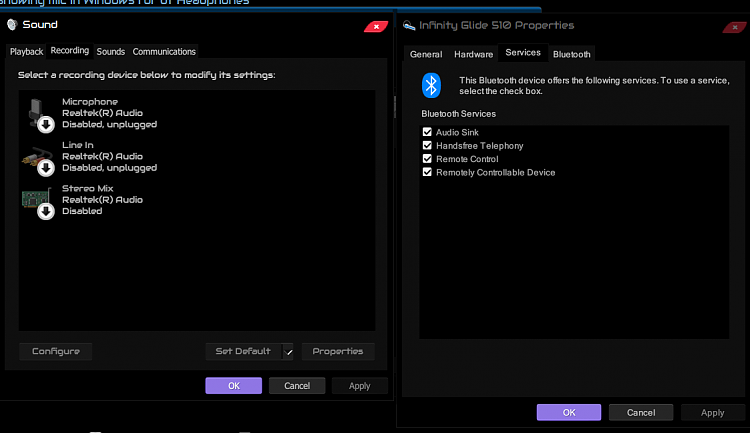Image resolution: width=750 pixels, height=433 pixels.
Task: Open the General tab in Properties
Action: click(x=426, y=55)
